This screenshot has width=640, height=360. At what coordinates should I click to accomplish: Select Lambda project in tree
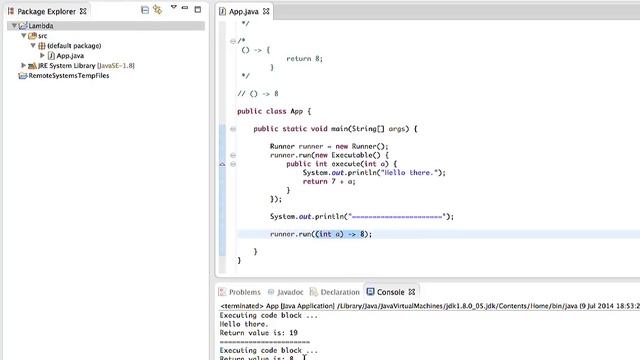[x=41, y=26]
